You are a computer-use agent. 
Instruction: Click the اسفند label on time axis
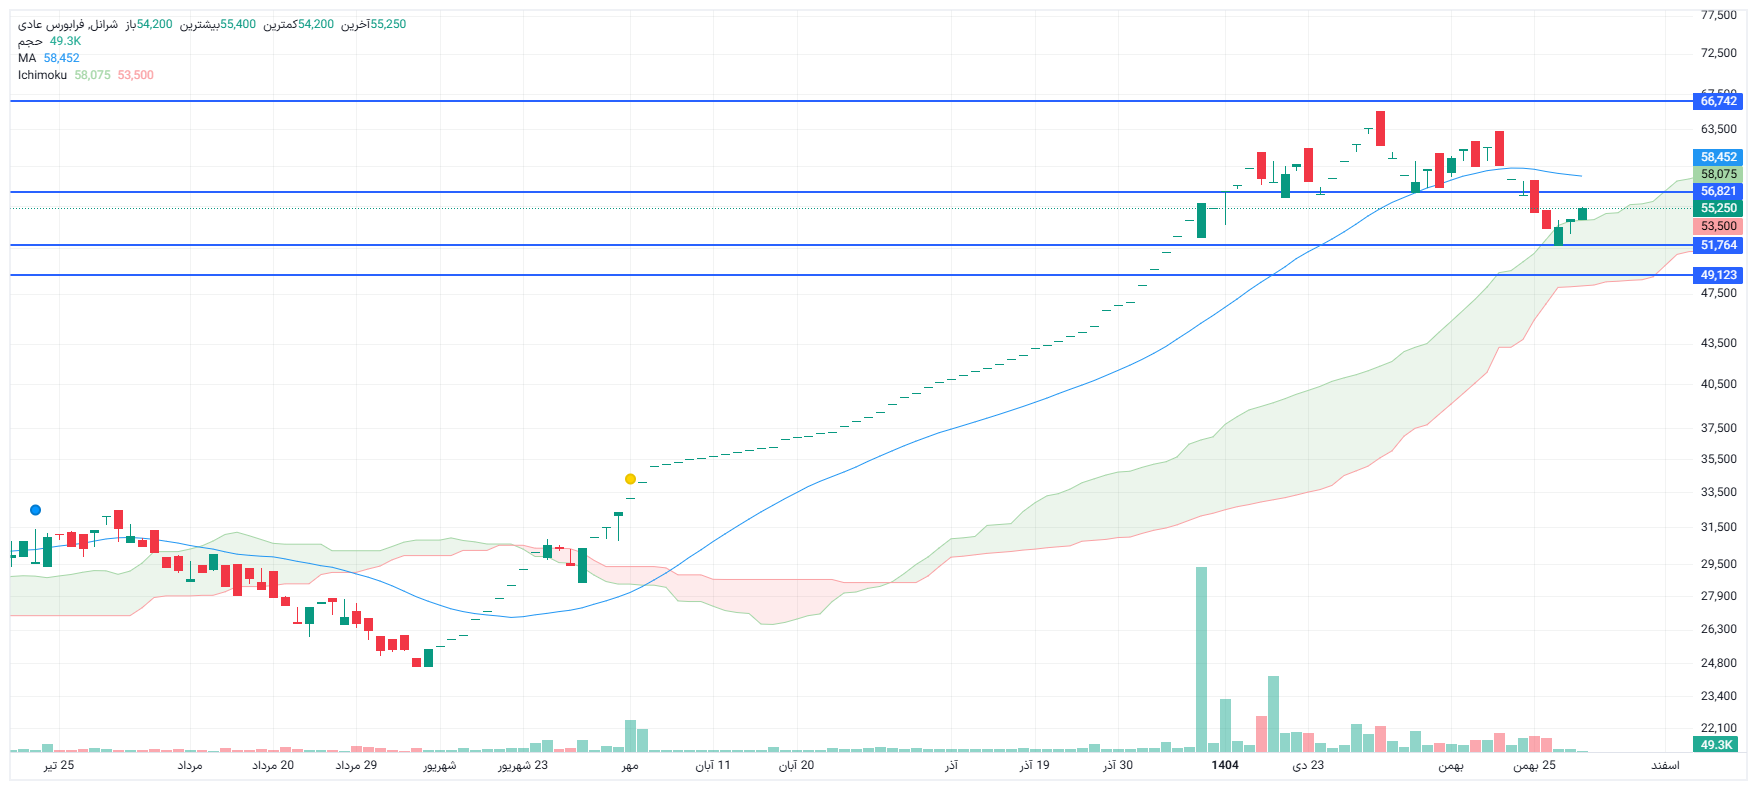coord(1665,765)
